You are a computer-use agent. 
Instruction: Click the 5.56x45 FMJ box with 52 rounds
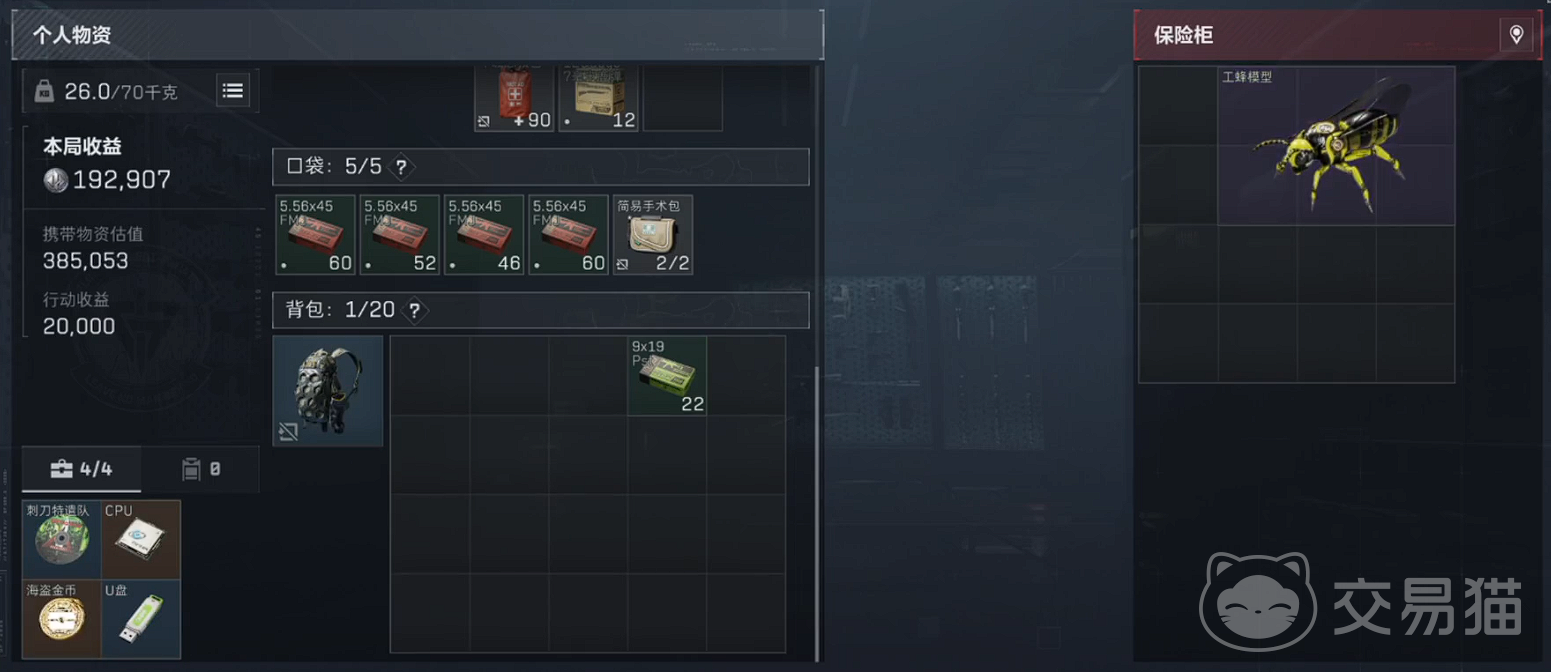tap(400, 235)
